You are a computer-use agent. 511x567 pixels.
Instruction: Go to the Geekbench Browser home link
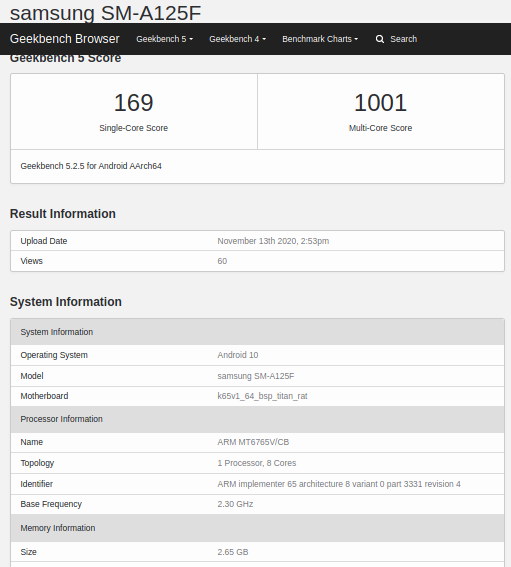[64, 39]
